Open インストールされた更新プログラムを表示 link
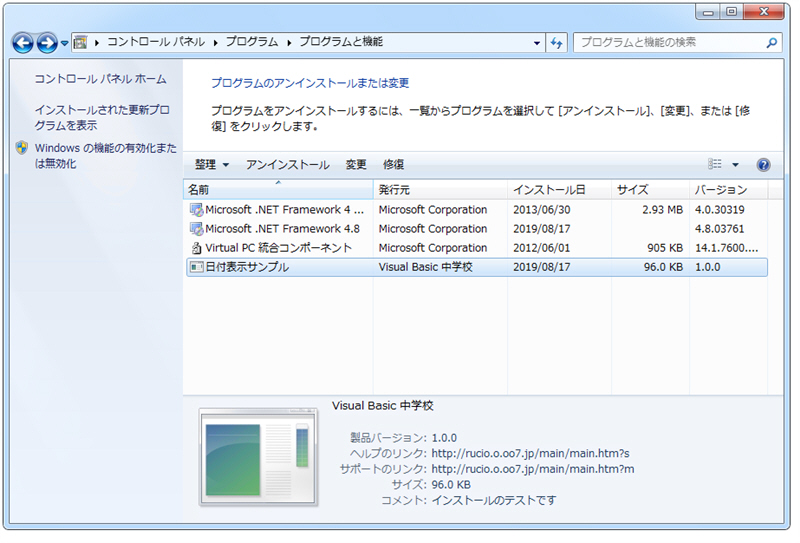The image size is (800, 543). tap(102, 117)
